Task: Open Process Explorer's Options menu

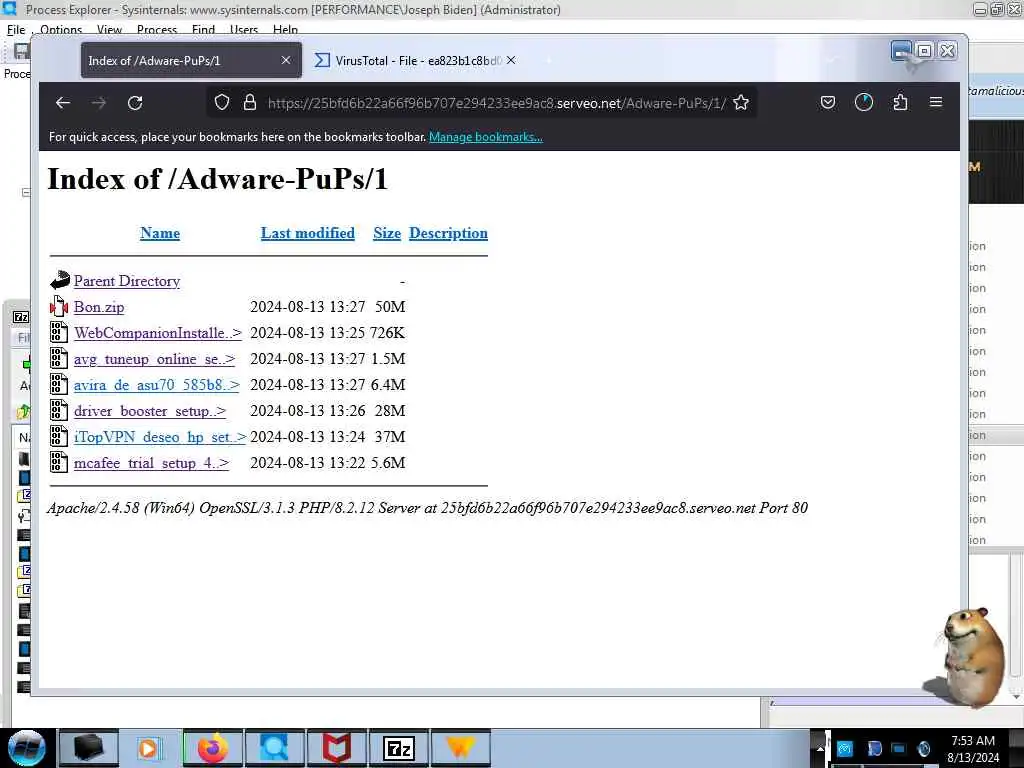Action: (61, 29)
